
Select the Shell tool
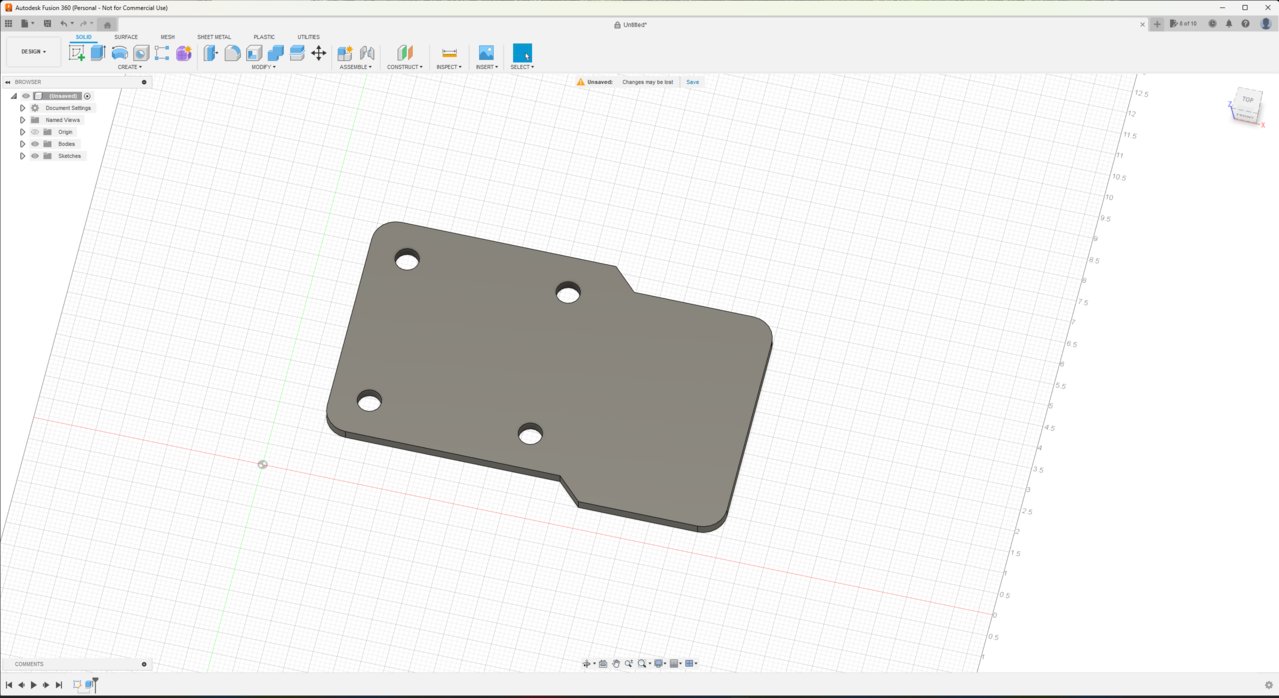coord(254,53)
